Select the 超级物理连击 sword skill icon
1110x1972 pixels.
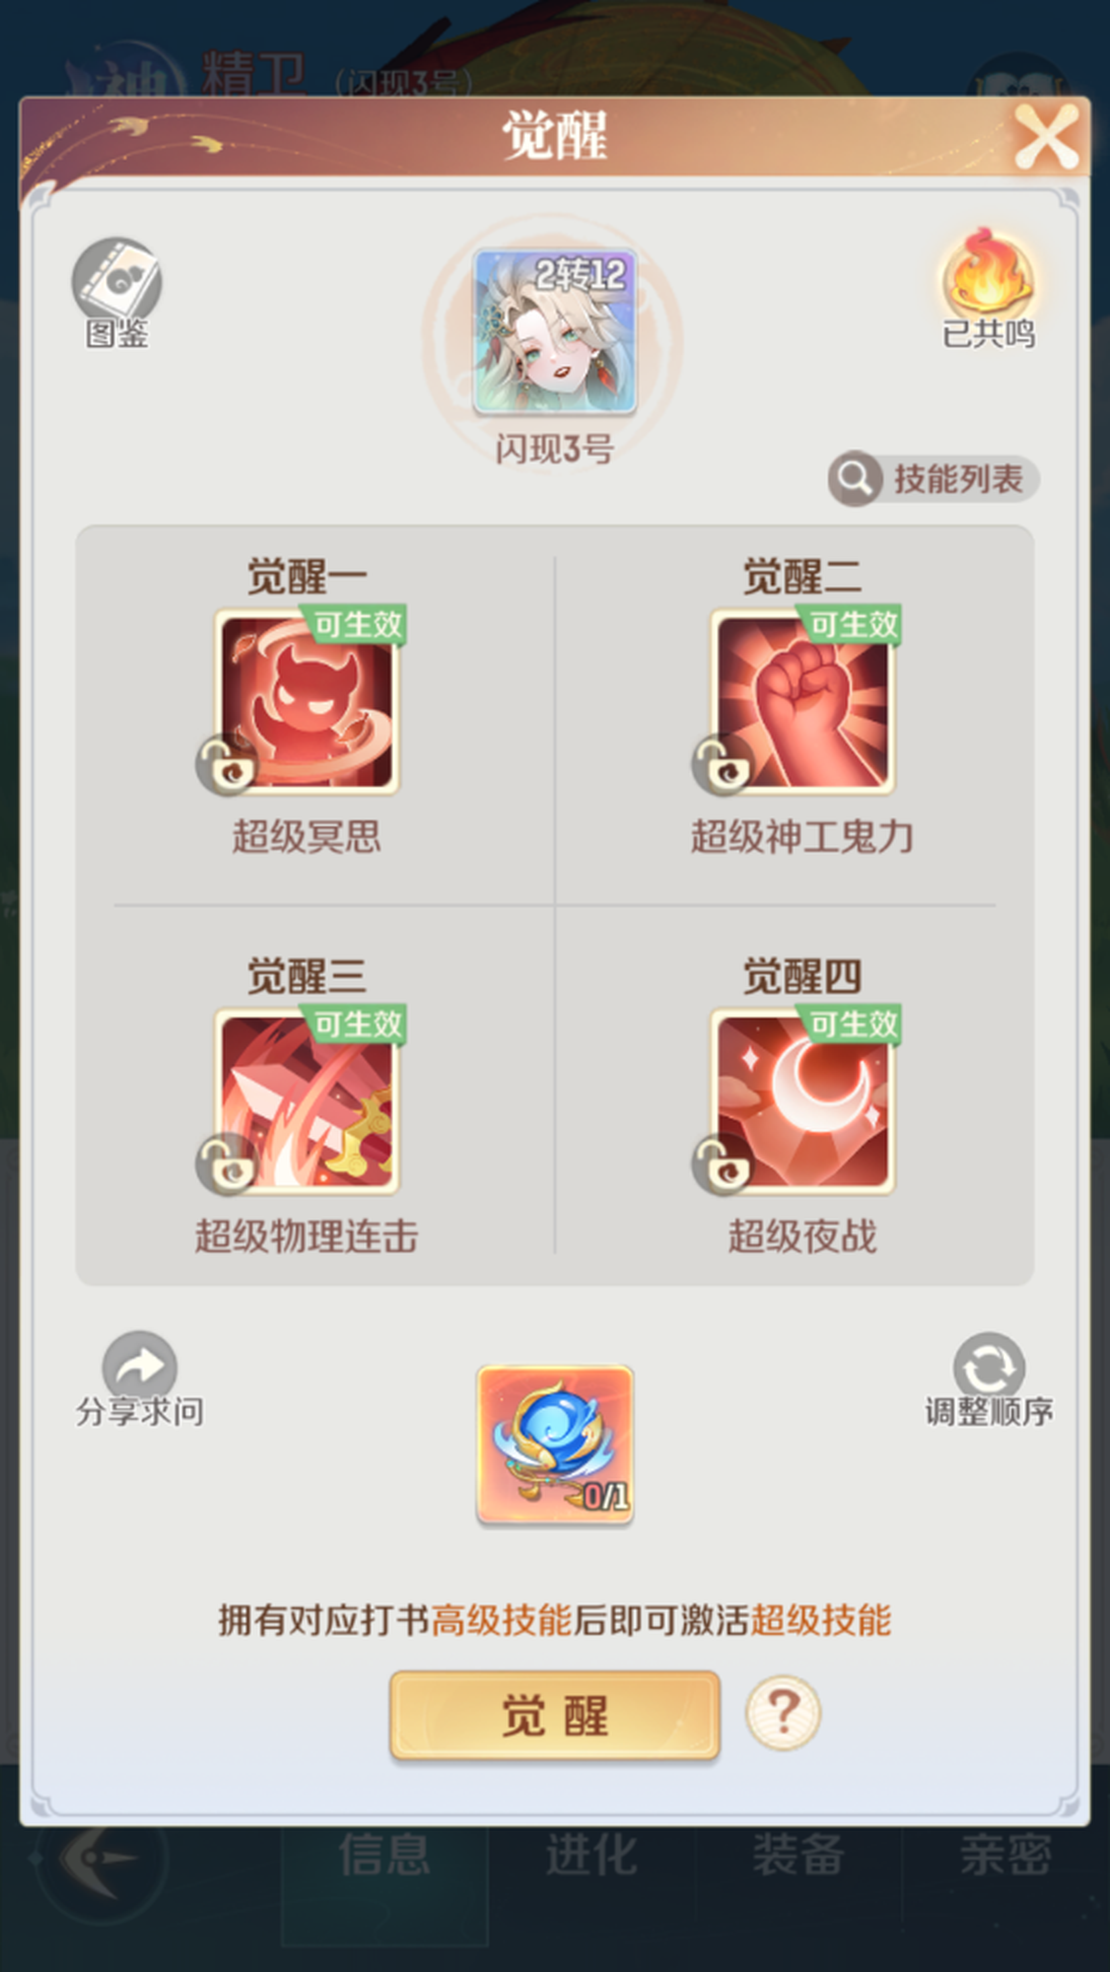307,1101
